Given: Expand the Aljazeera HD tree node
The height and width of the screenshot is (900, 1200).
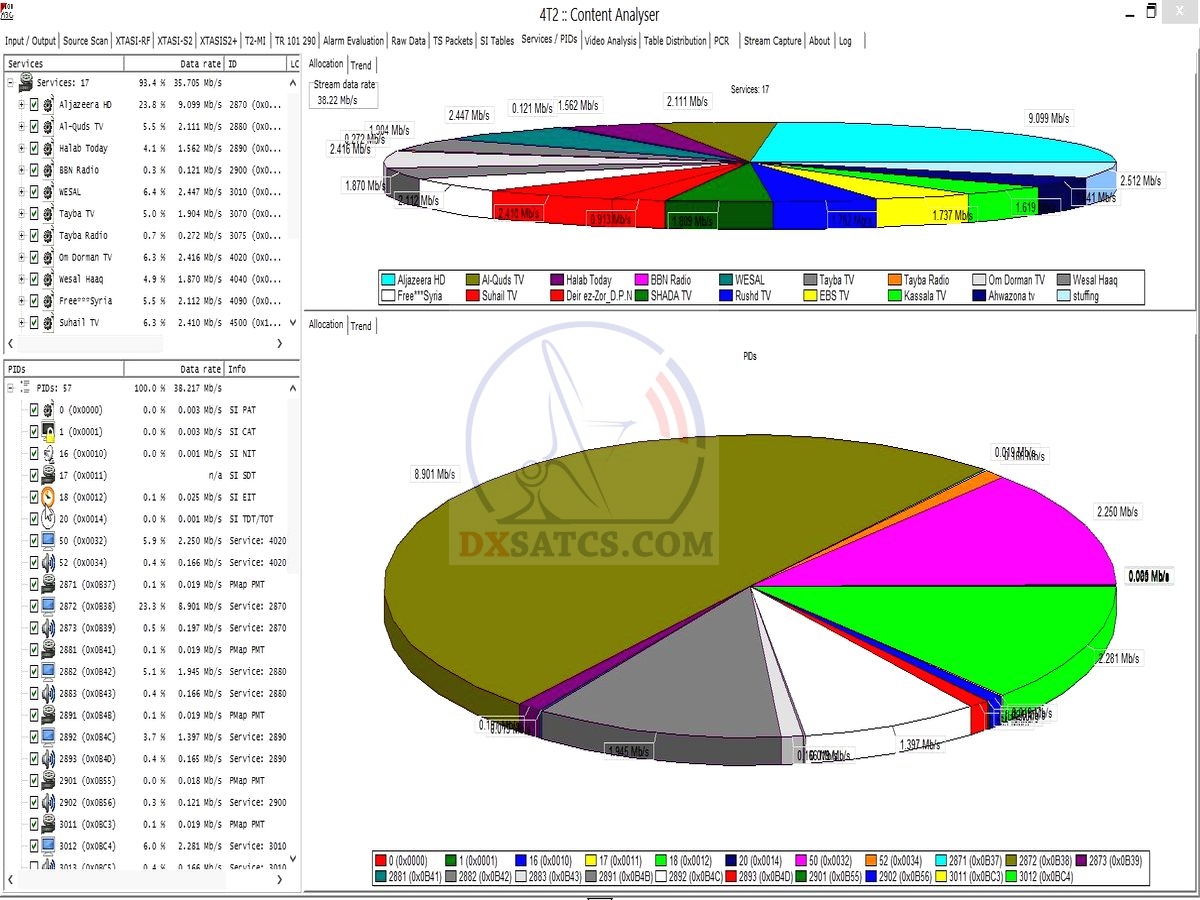Looking at the screenshot, I should 22,104.
